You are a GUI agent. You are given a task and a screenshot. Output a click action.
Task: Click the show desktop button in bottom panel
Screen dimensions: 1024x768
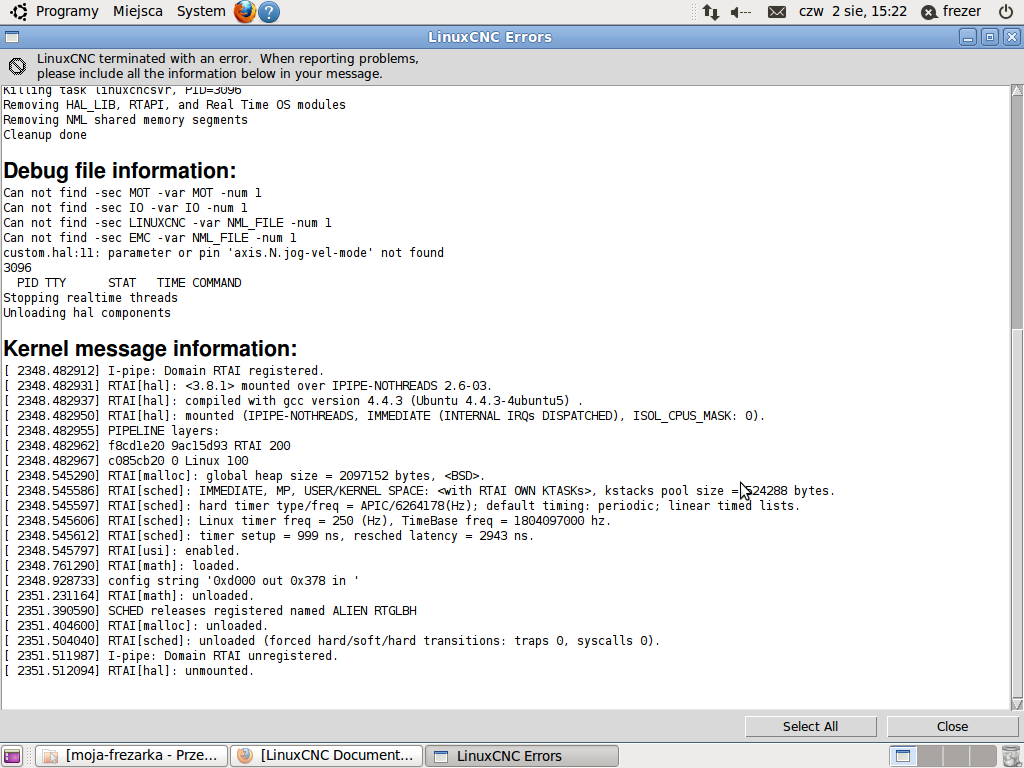[x=12, y=756]
